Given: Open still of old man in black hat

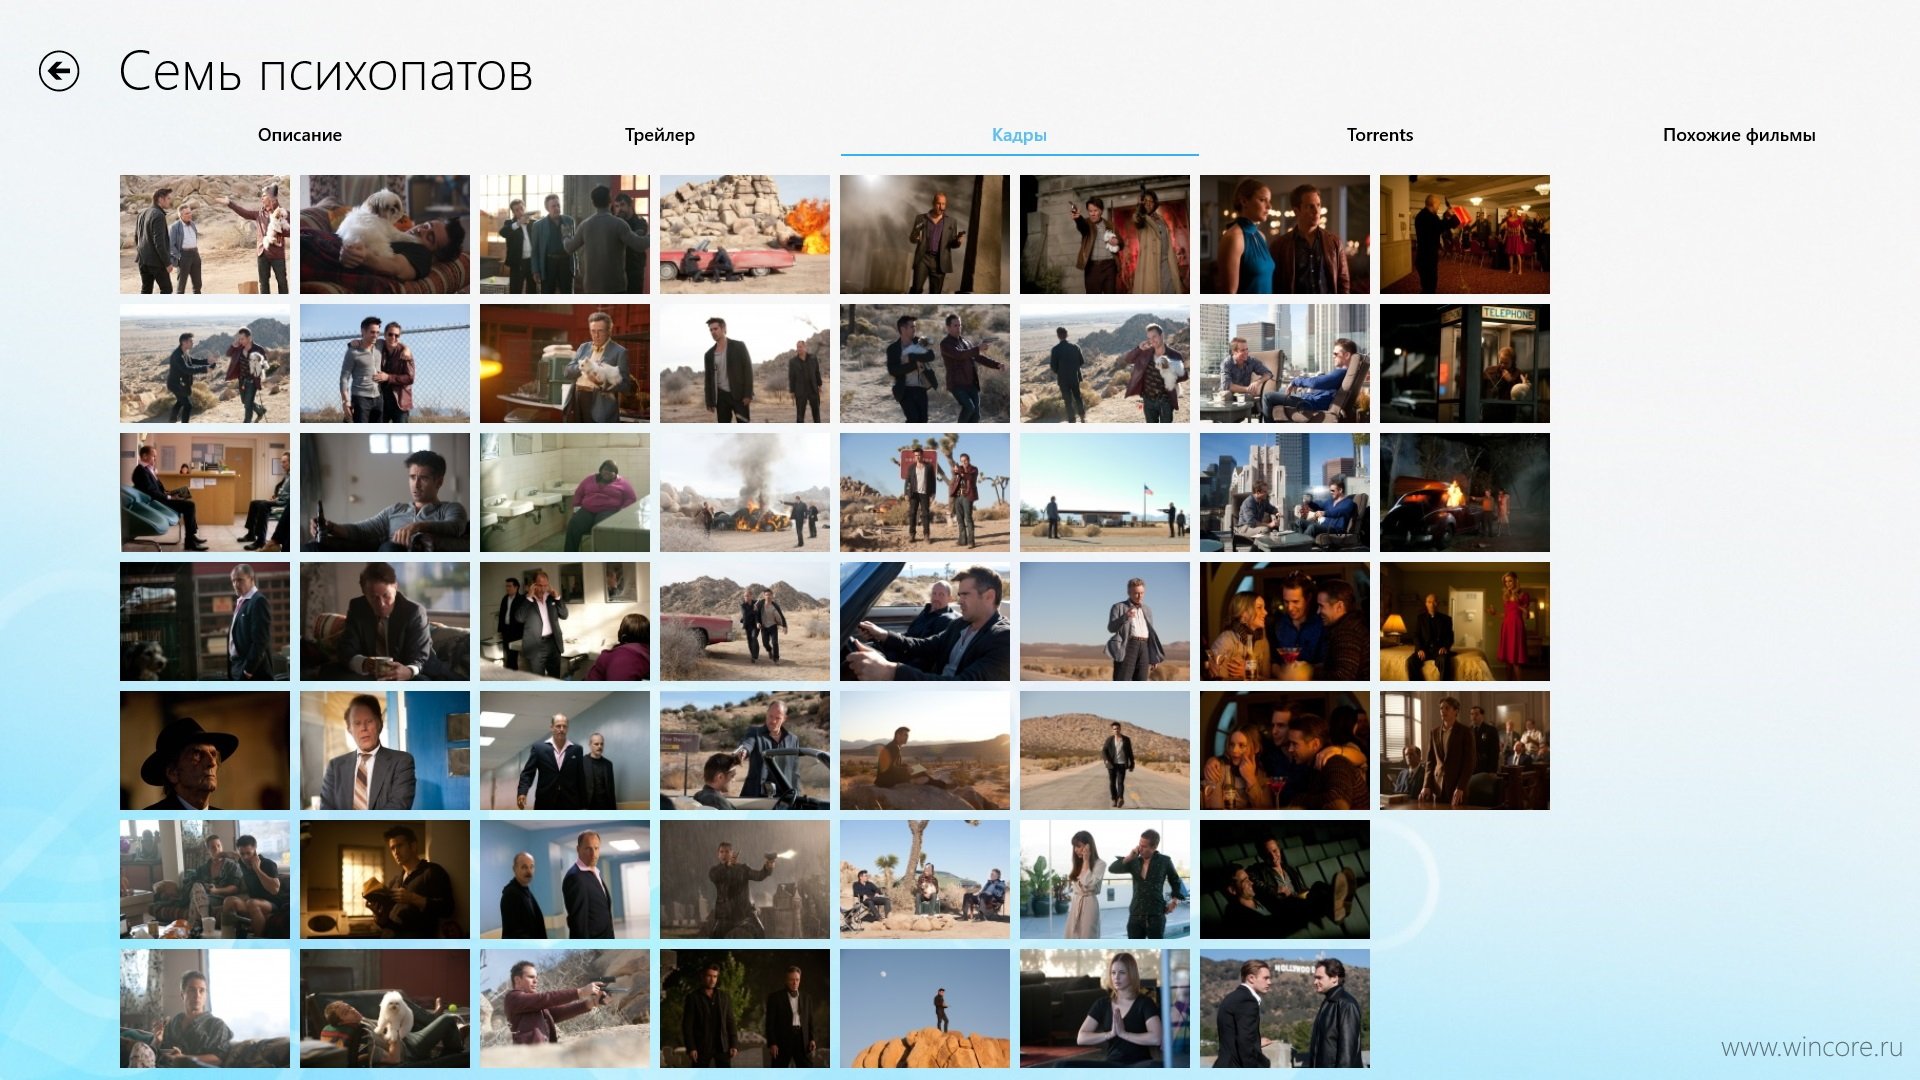Looking at the screenshot, I should tap(205, 750).
